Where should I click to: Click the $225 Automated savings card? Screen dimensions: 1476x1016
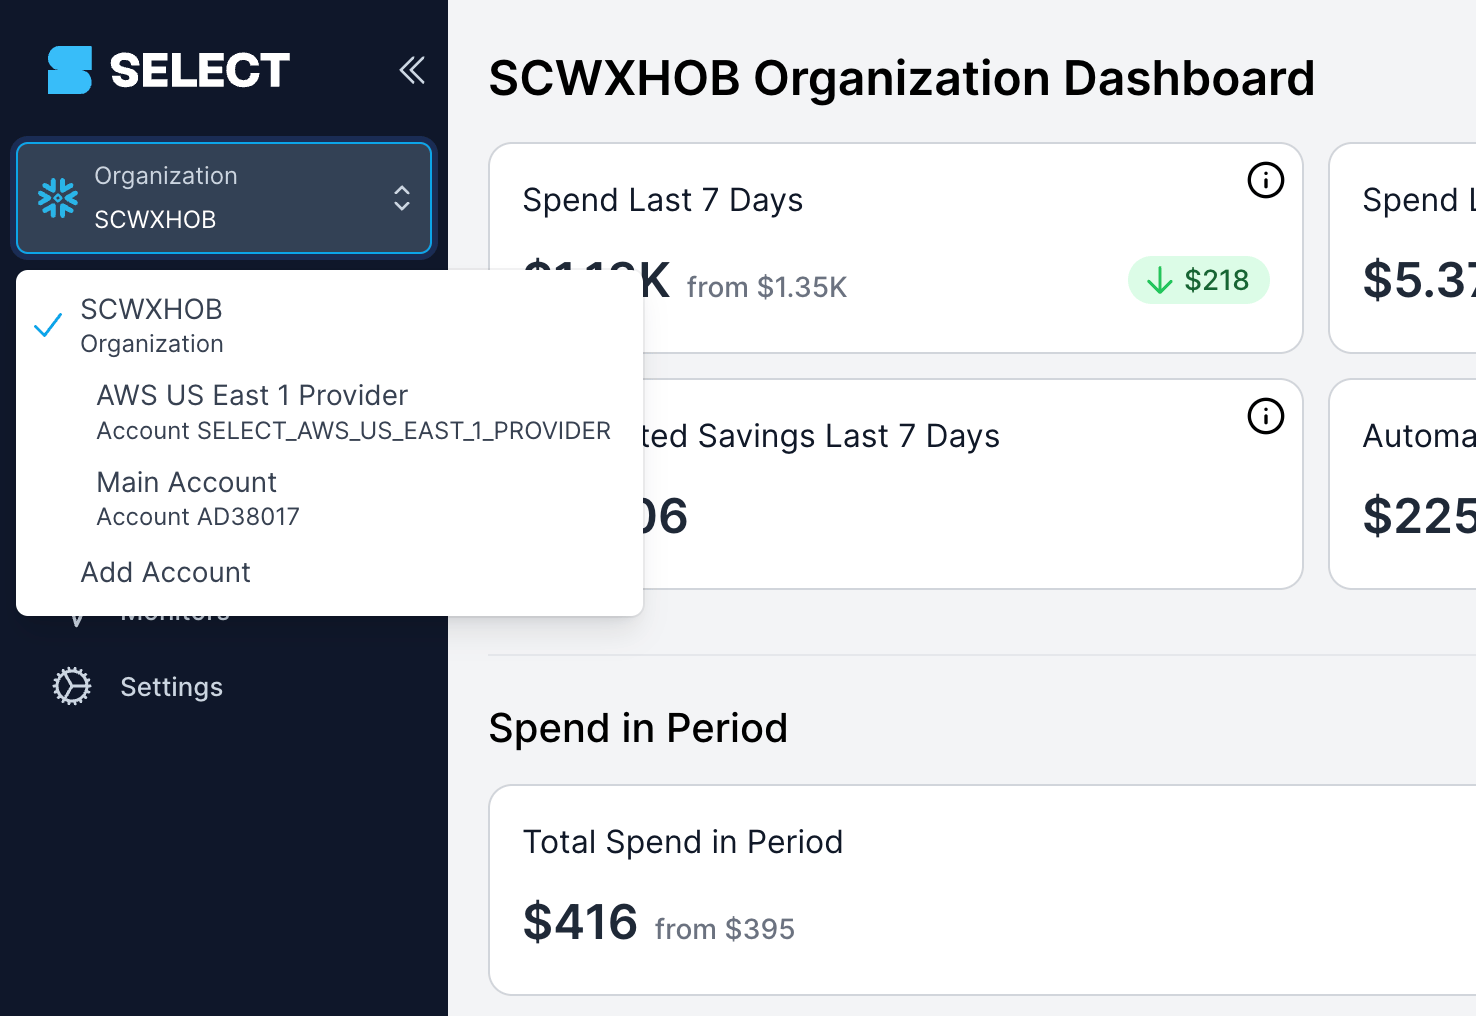[1402, 484]
